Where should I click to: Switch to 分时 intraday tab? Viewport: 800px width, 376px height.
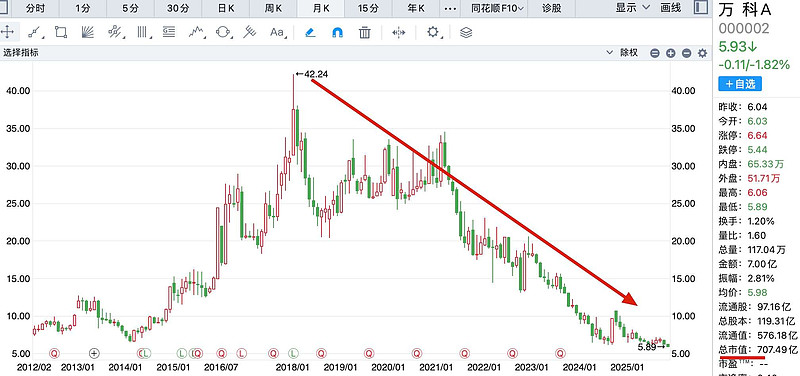[x=35, y=8]
